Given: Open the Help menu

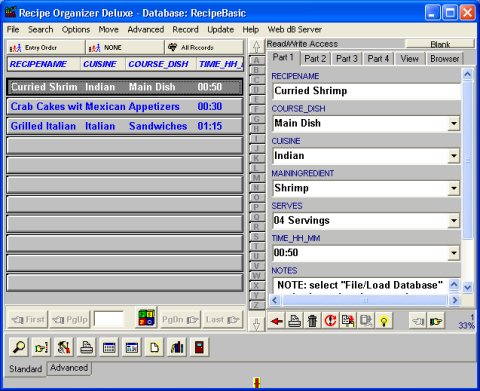Looking at the screenshot, I should tap(251, 30).
